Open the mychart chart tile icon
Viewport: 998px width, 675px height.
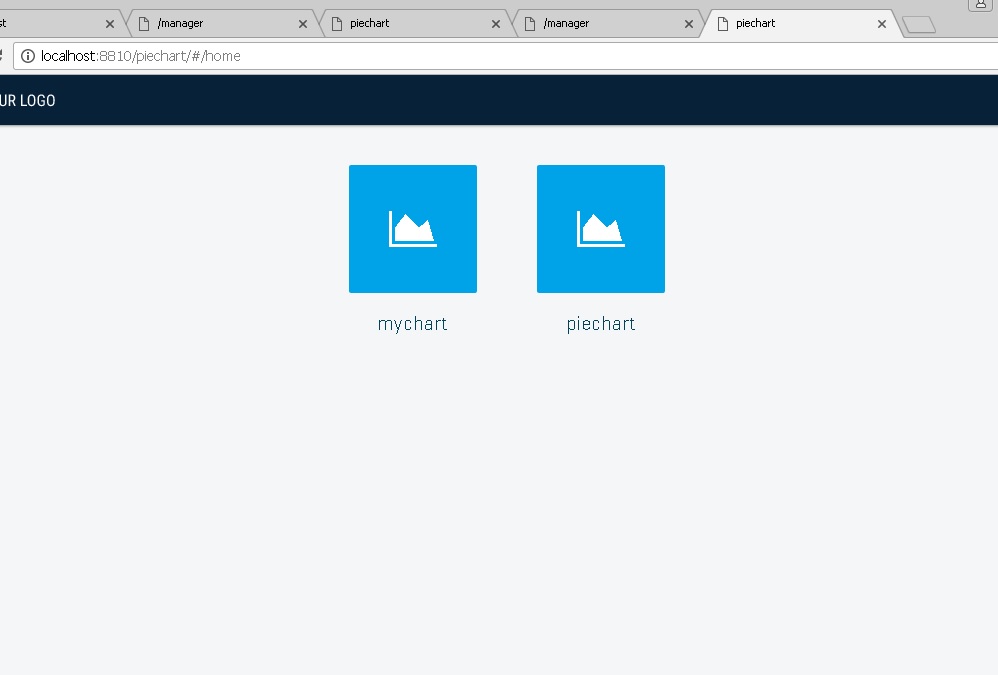point(412,229)
